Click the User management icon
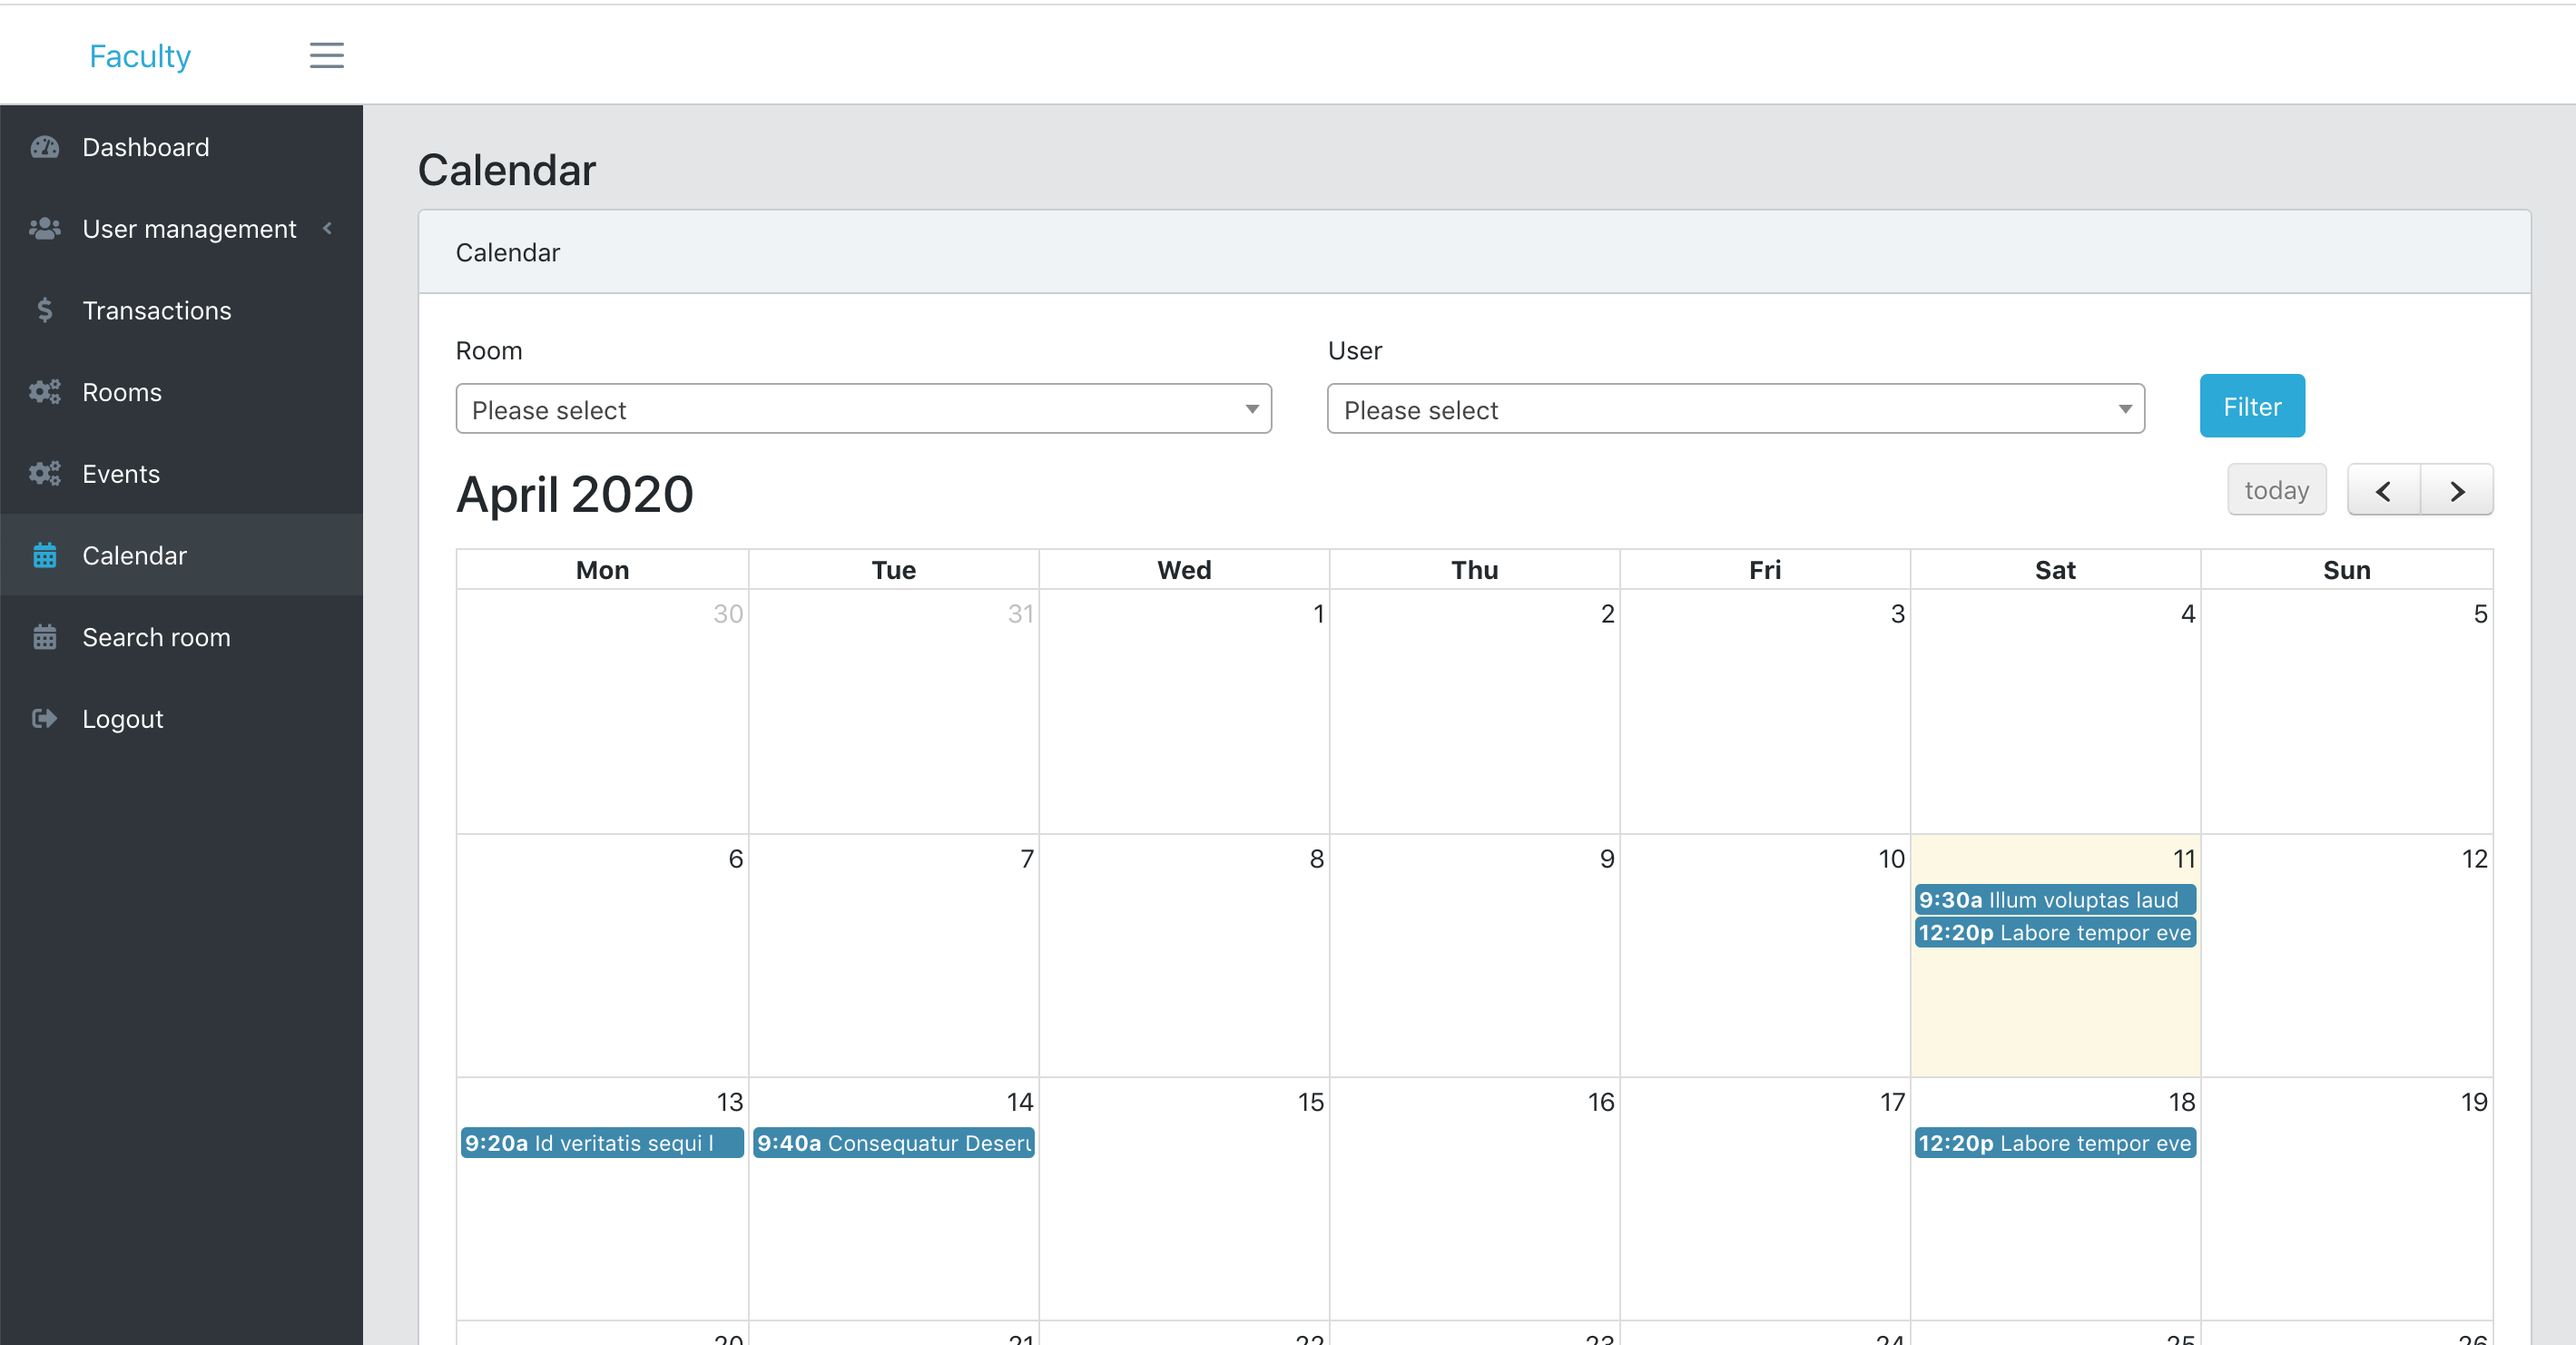Image resolution: width=2576 pixels, height=1345 pixels. pyautogui.click(x=44, y=228)
